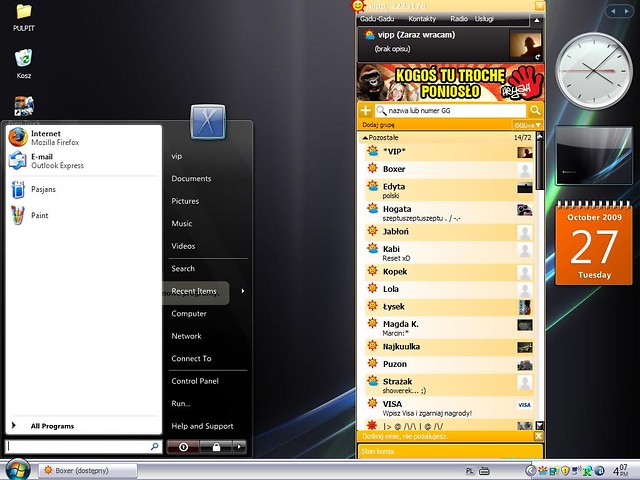Select the Najkuulka contact

(x=449, y=347)
